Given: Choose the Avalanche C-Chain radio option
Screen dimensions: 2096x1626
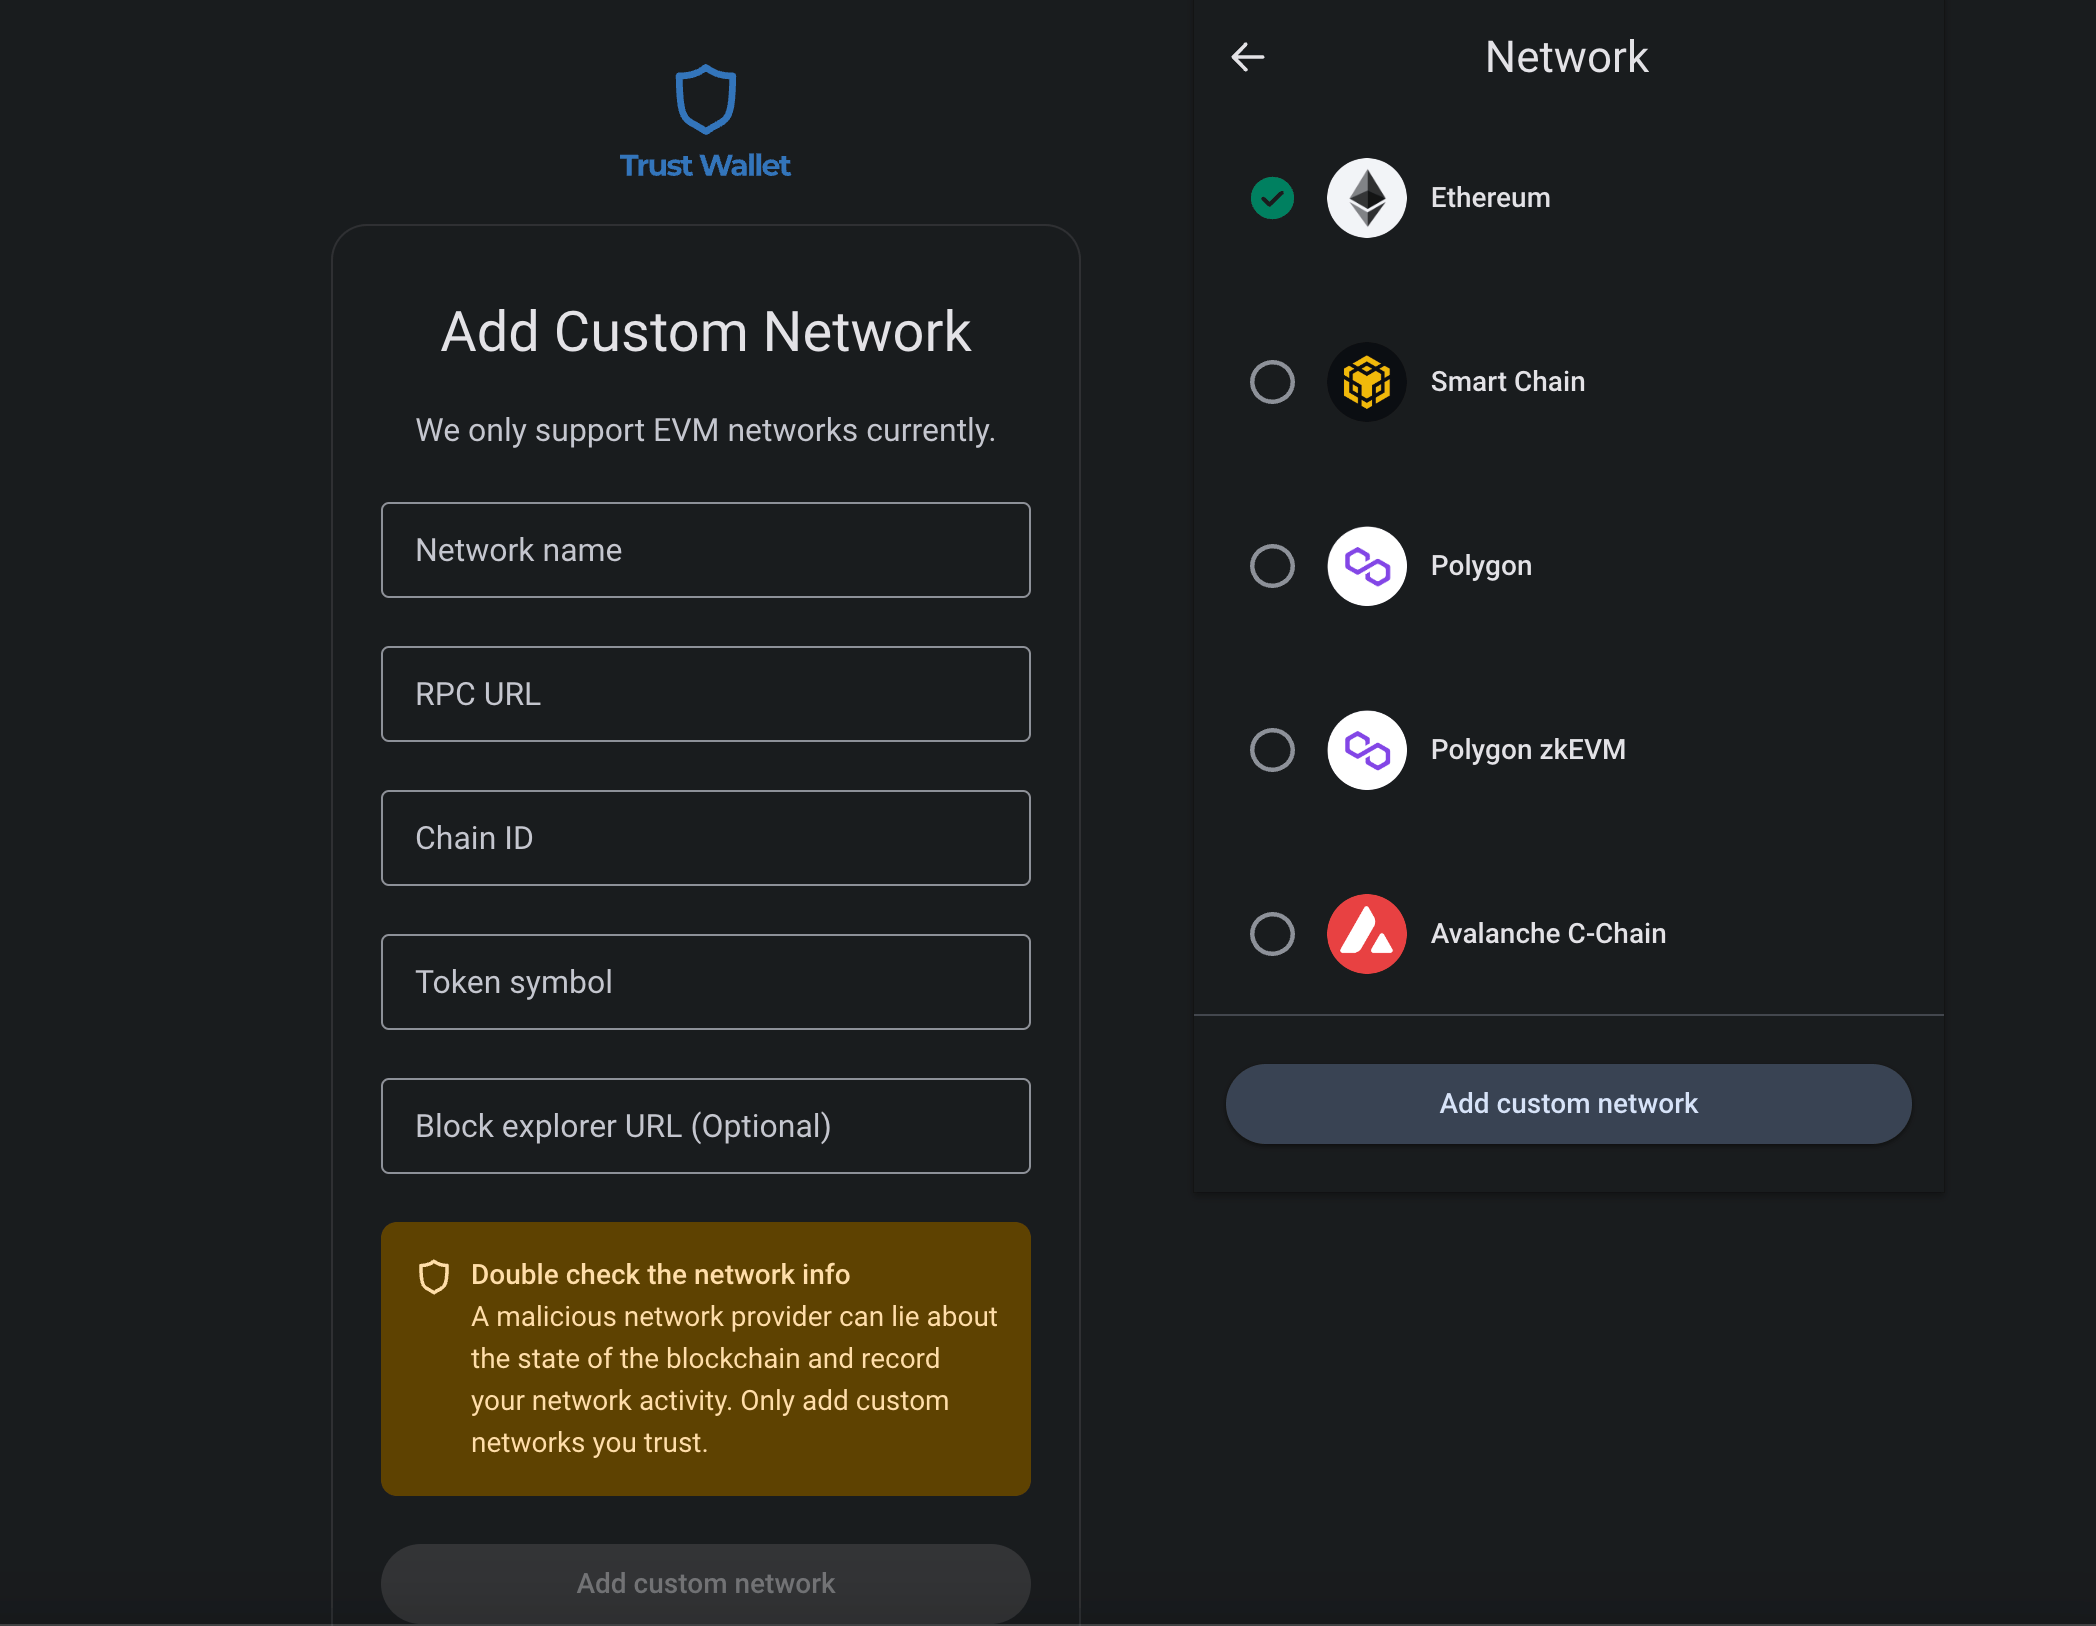Looking at the screenshot, I should pos(1272,934).
